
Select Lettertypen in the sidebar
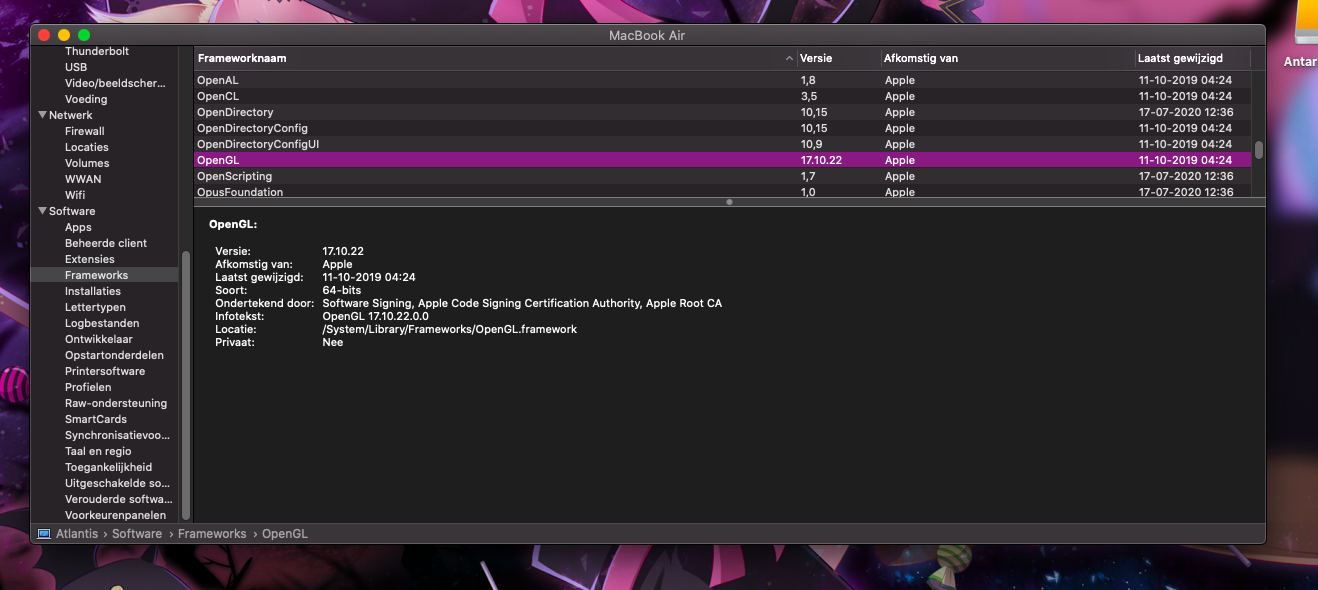point(95,307)
